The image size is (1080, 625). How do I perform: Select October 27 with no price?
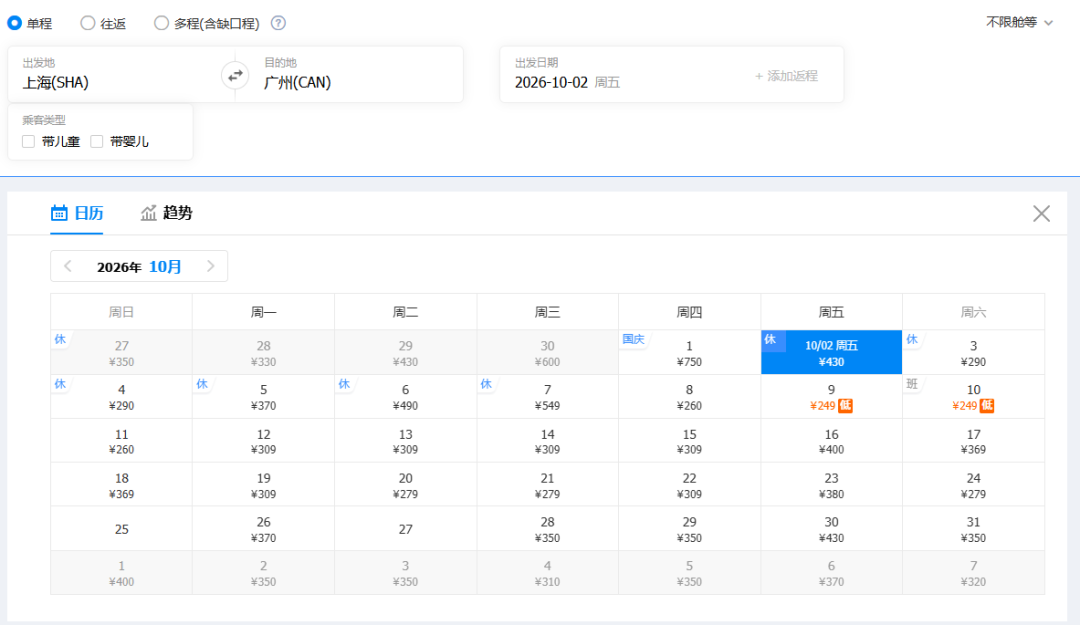tap(406, 529)
